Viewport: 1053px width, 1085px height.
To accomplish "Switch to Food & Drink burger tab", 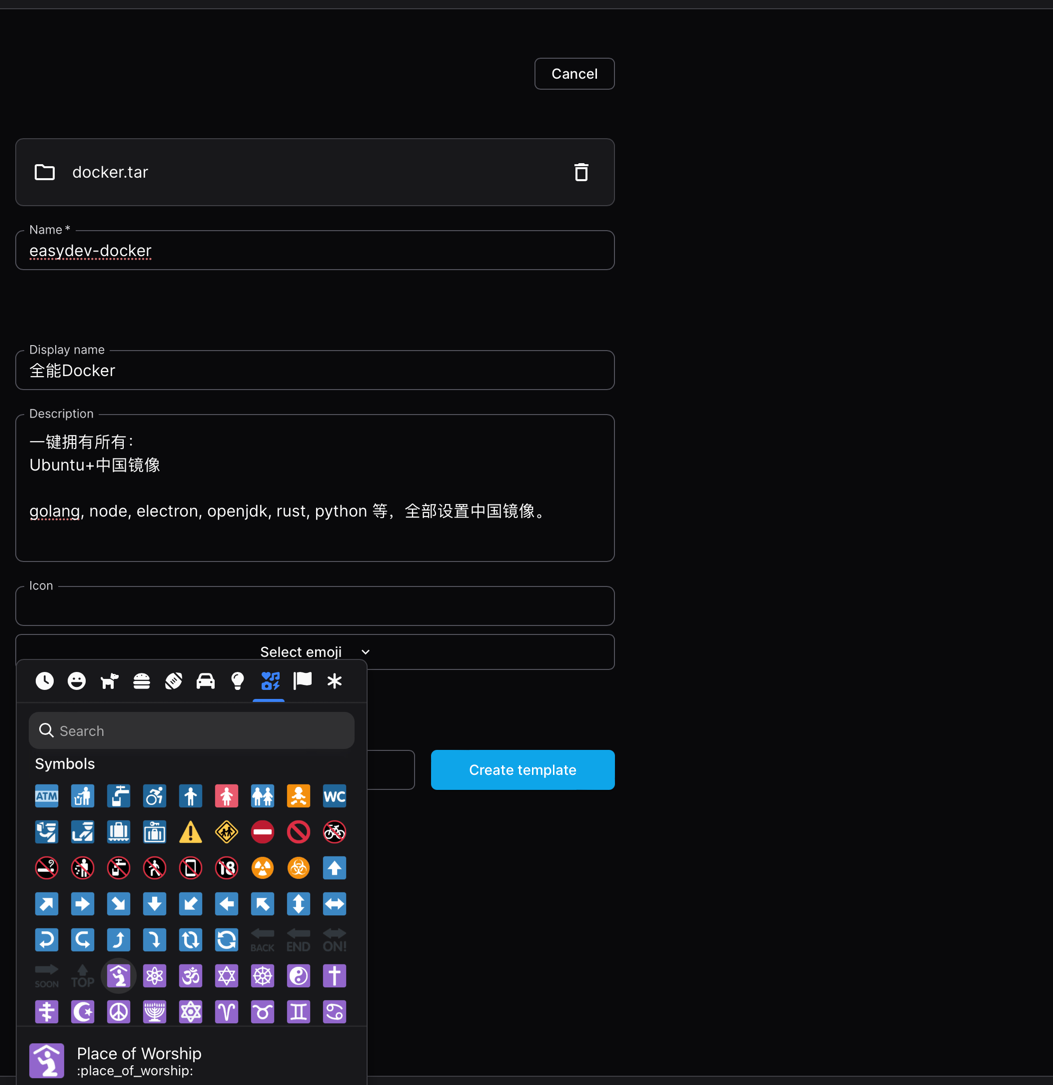I will pyautogui.click(x=141, y=681).
